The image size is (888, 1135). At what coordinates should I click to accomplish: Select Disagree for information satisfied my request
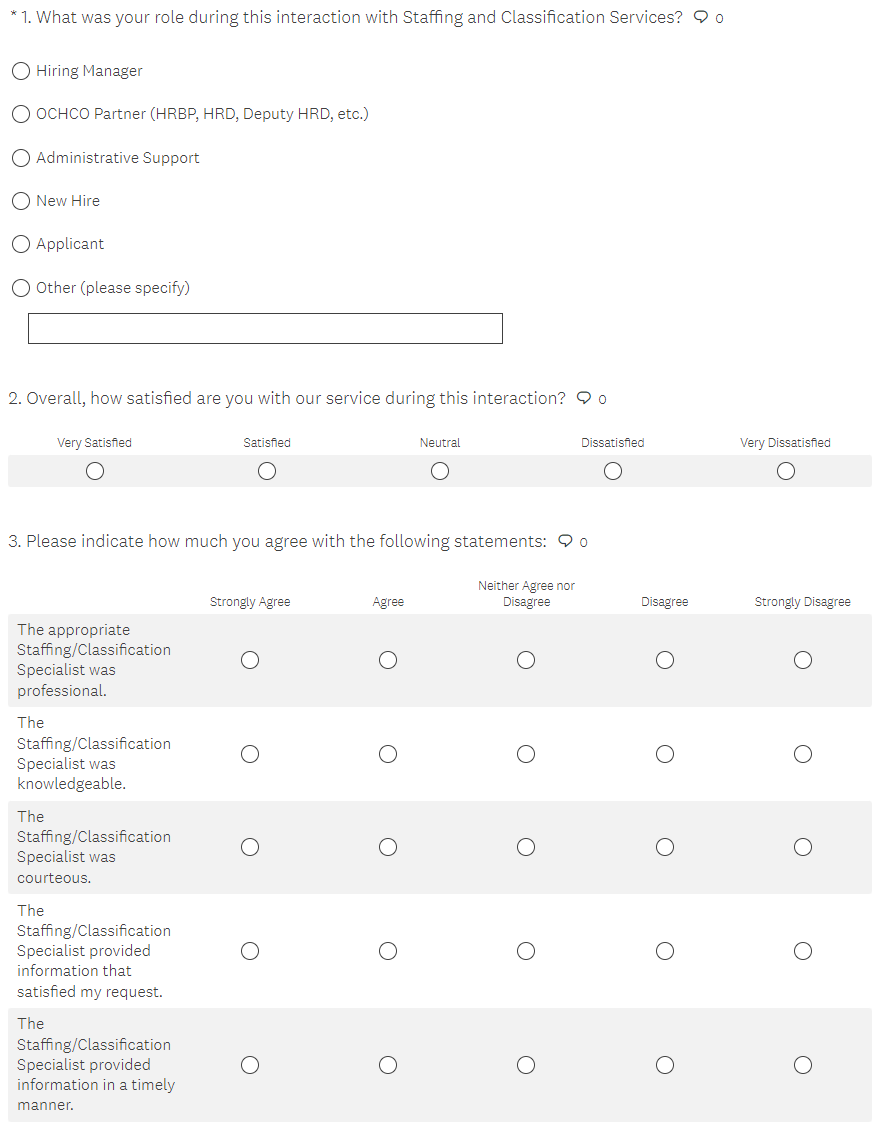click(x=665, y=951)
